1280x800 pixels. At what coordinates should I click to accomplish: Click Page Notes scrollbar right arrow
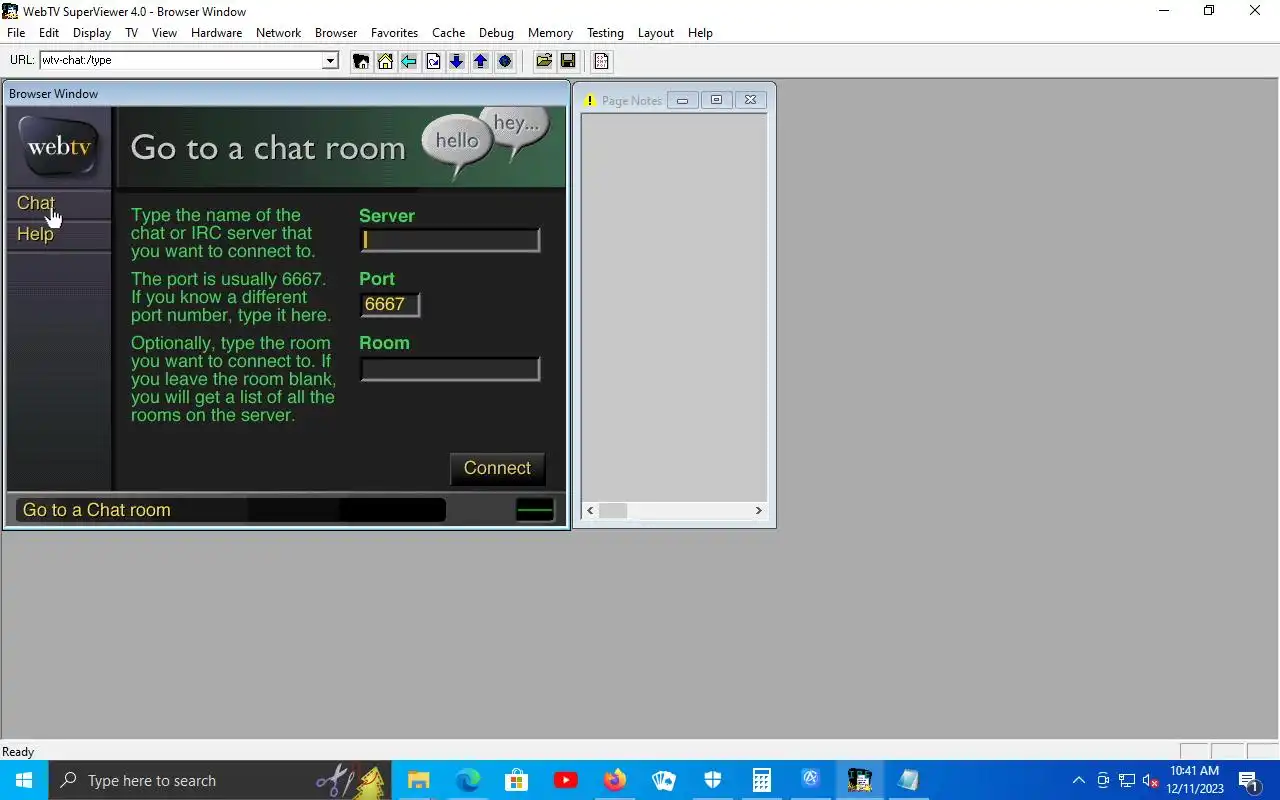point(758,510)
